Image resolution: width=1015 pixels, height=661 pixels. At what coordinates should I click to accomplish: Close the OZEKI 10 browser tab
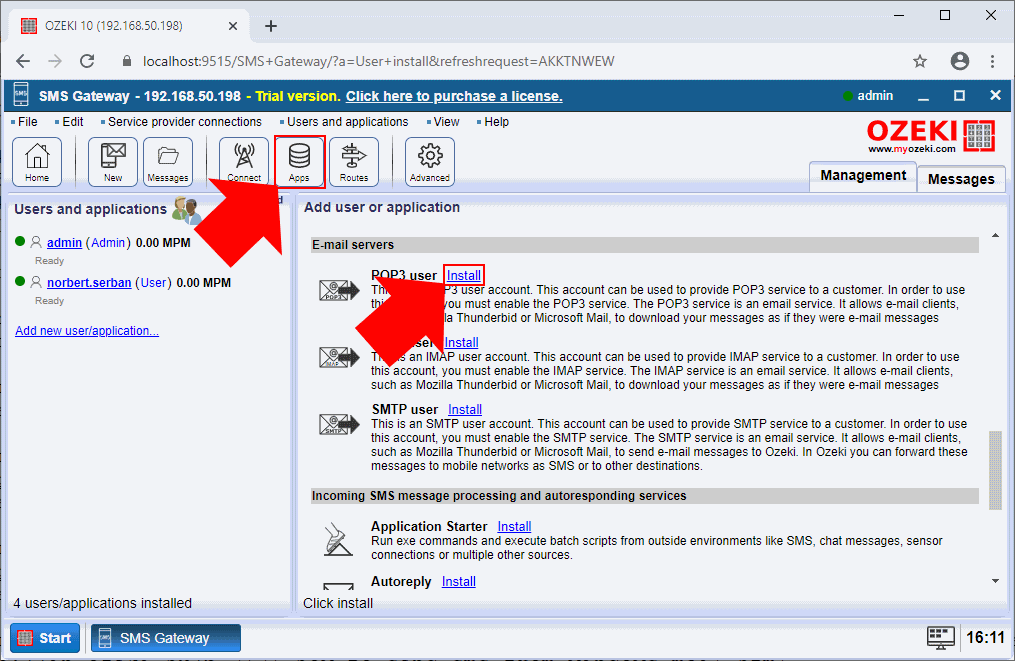pos(233,26)
